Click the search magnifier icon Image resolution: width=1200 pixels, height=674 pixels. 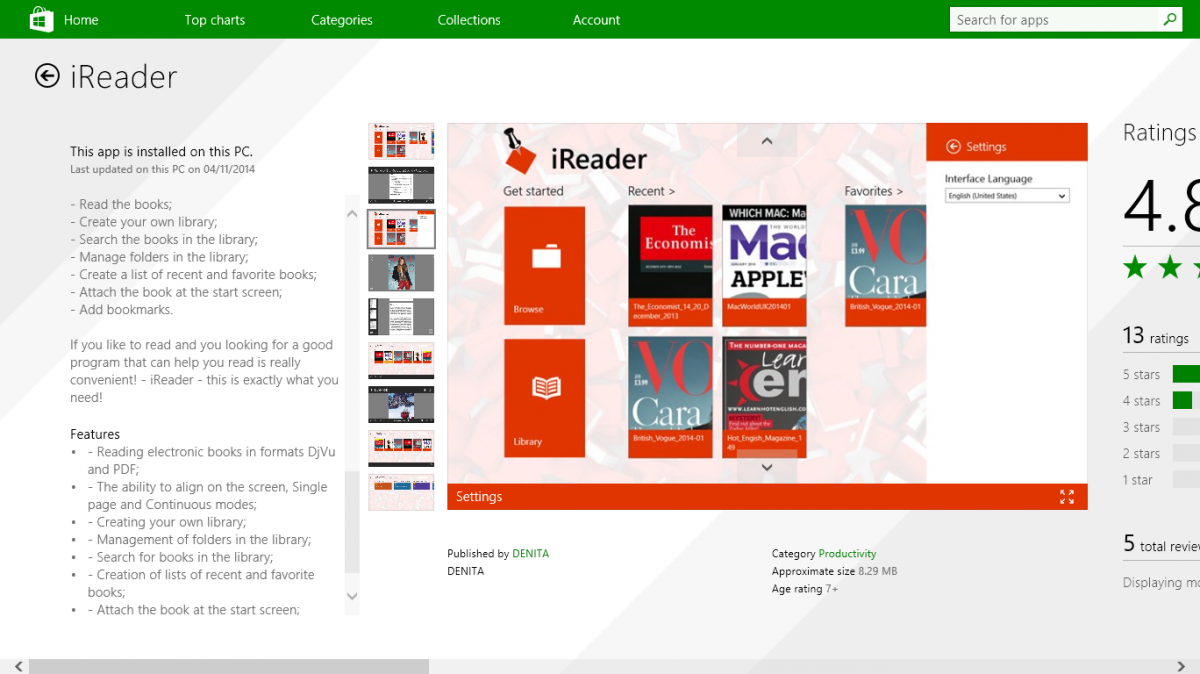(x=1170, y=19)
